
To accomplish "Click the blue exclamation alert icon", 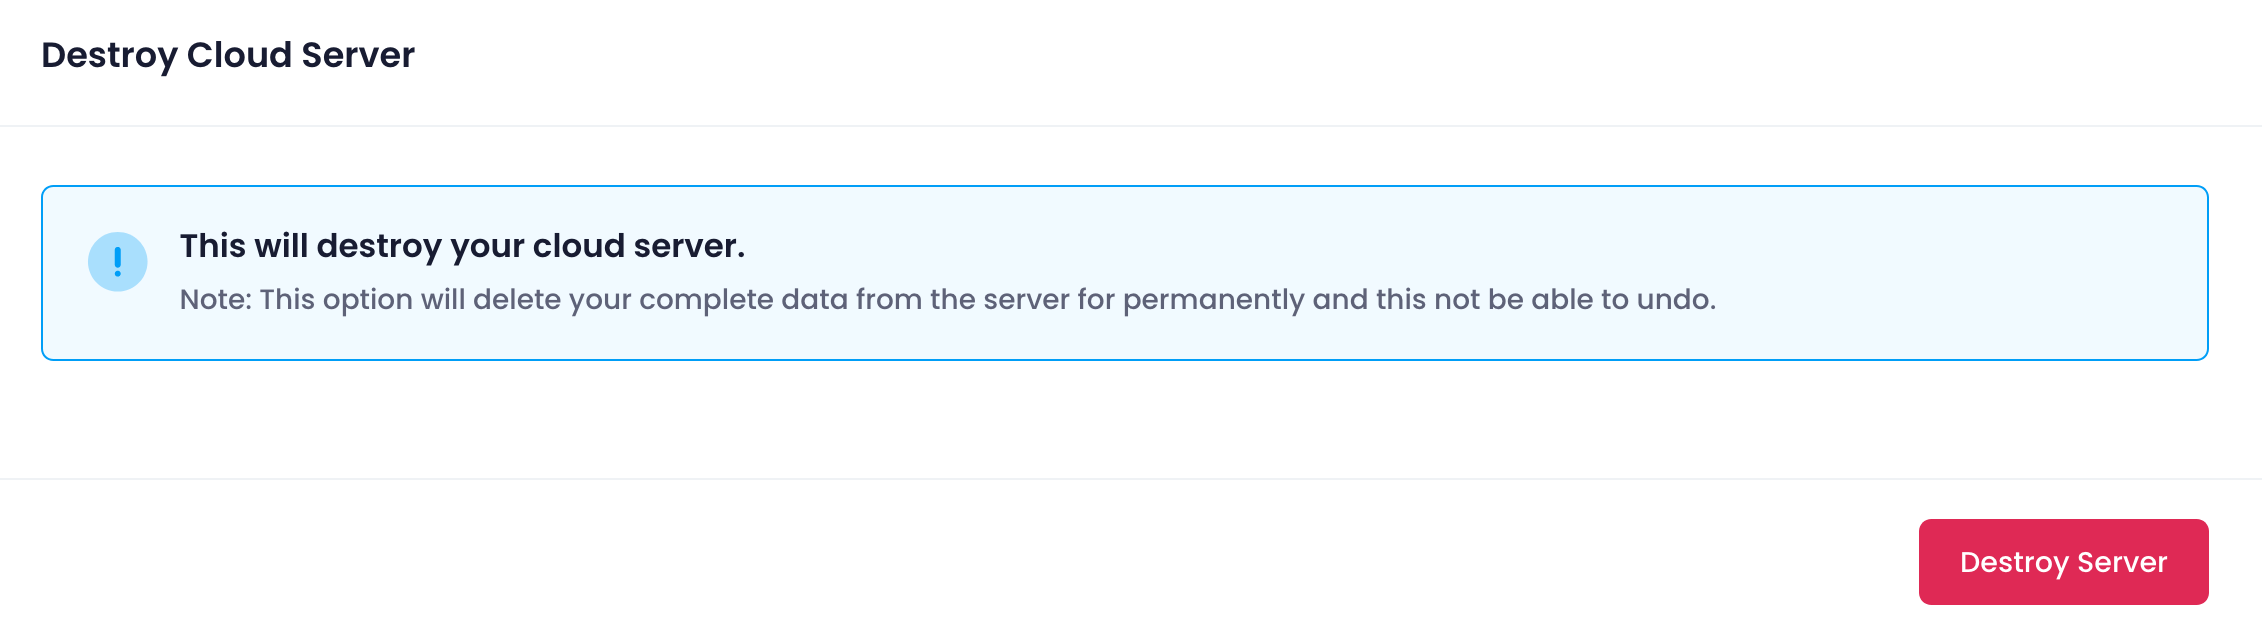I will pyautogui.click(x=118, y=262).
